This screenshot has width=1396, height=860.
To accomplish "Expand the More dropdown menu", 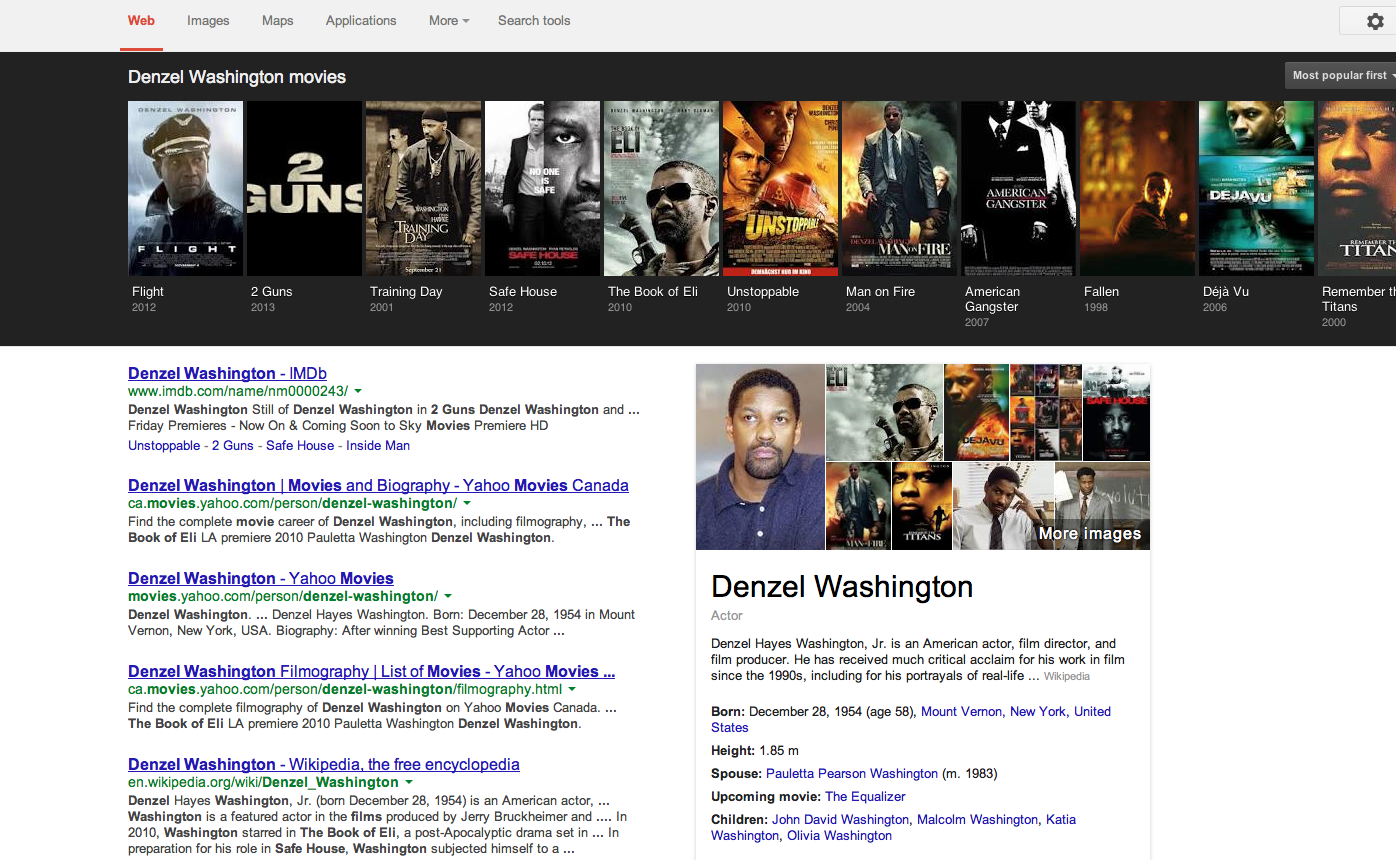I will pyautogui.click(x=449, y=20).
